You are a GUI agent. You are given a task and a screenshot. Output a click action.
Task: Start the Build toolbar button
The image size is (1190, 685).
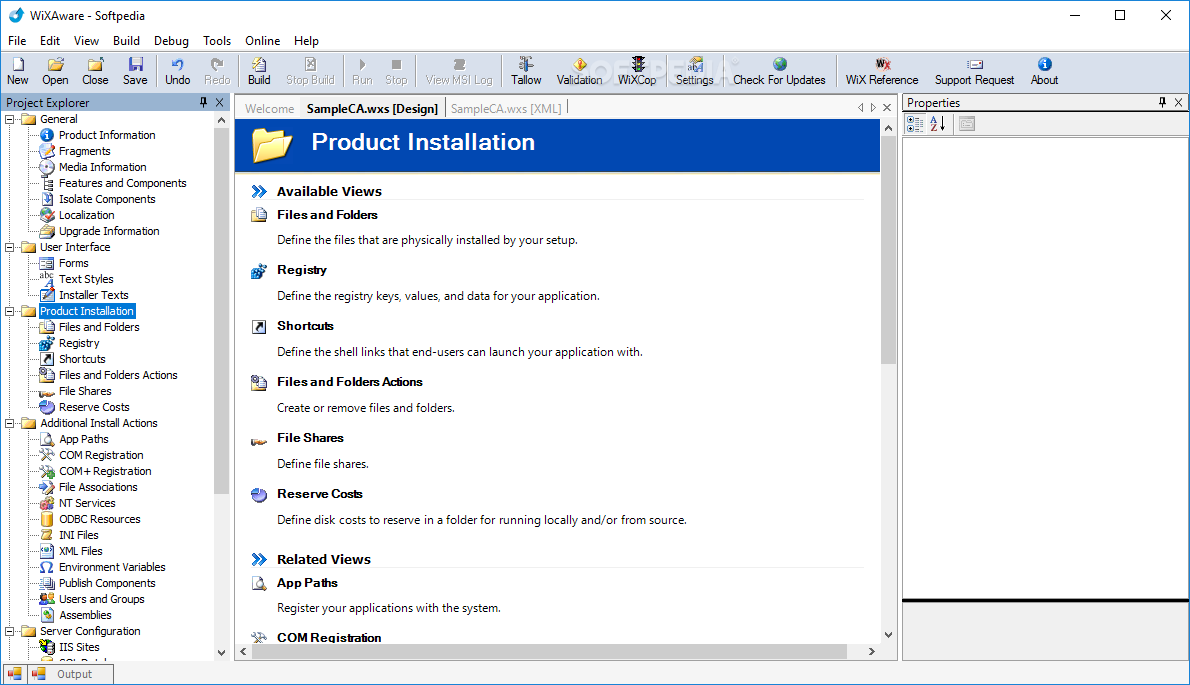pos(259,71)
